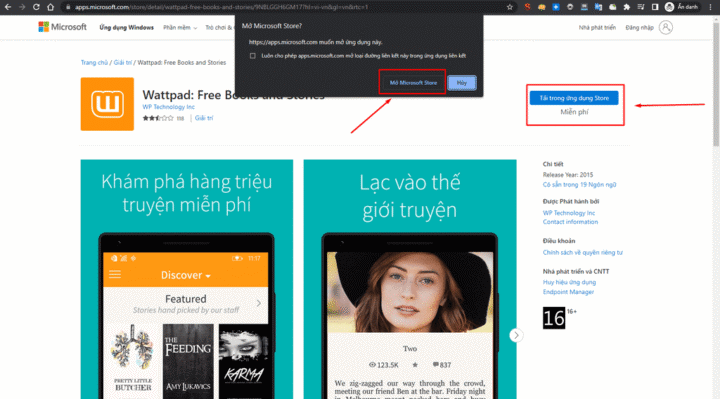Show next screenshot with the right chevron

(516, 335)
